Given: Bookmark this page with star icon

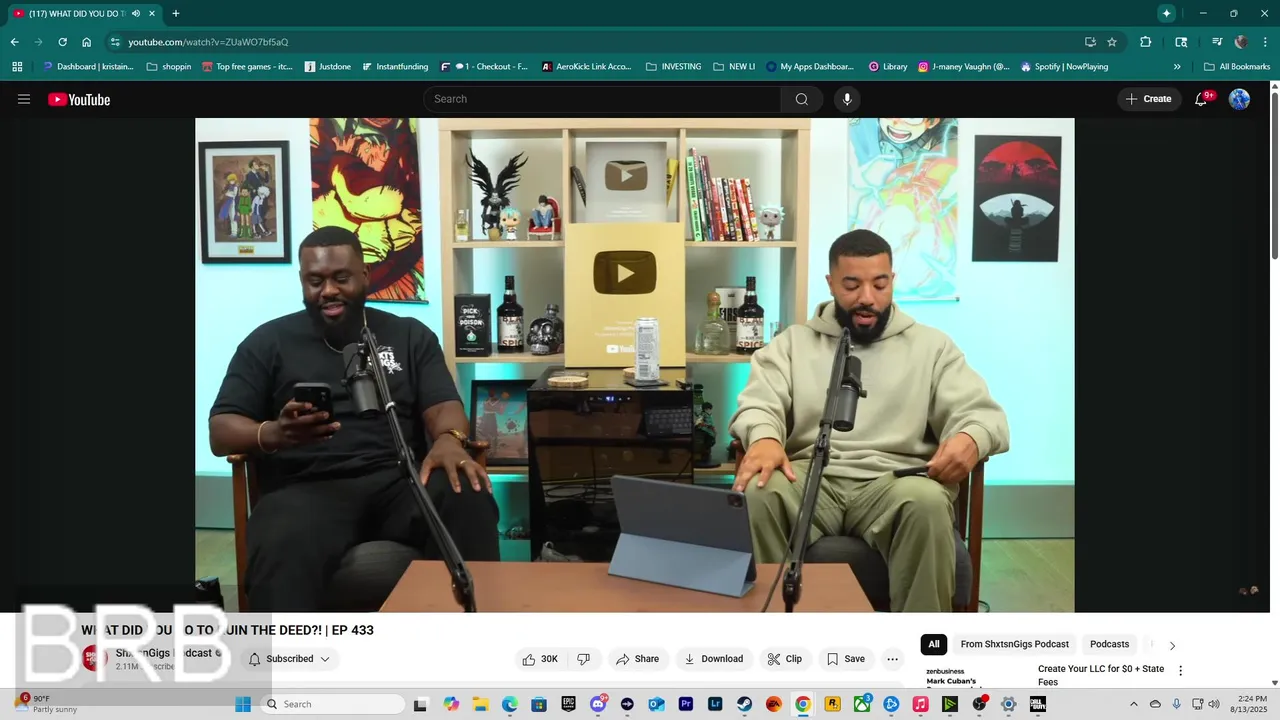Looking at the screenshot, I should 1112,42.
